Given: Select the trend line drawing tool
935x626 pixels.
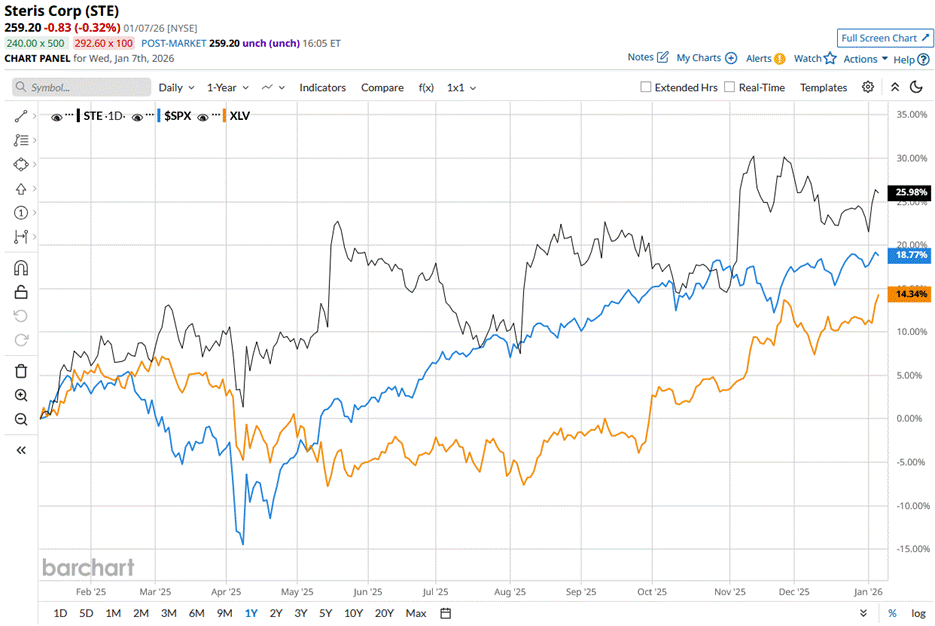Looking at the screenshot, I should pos(22,116).
